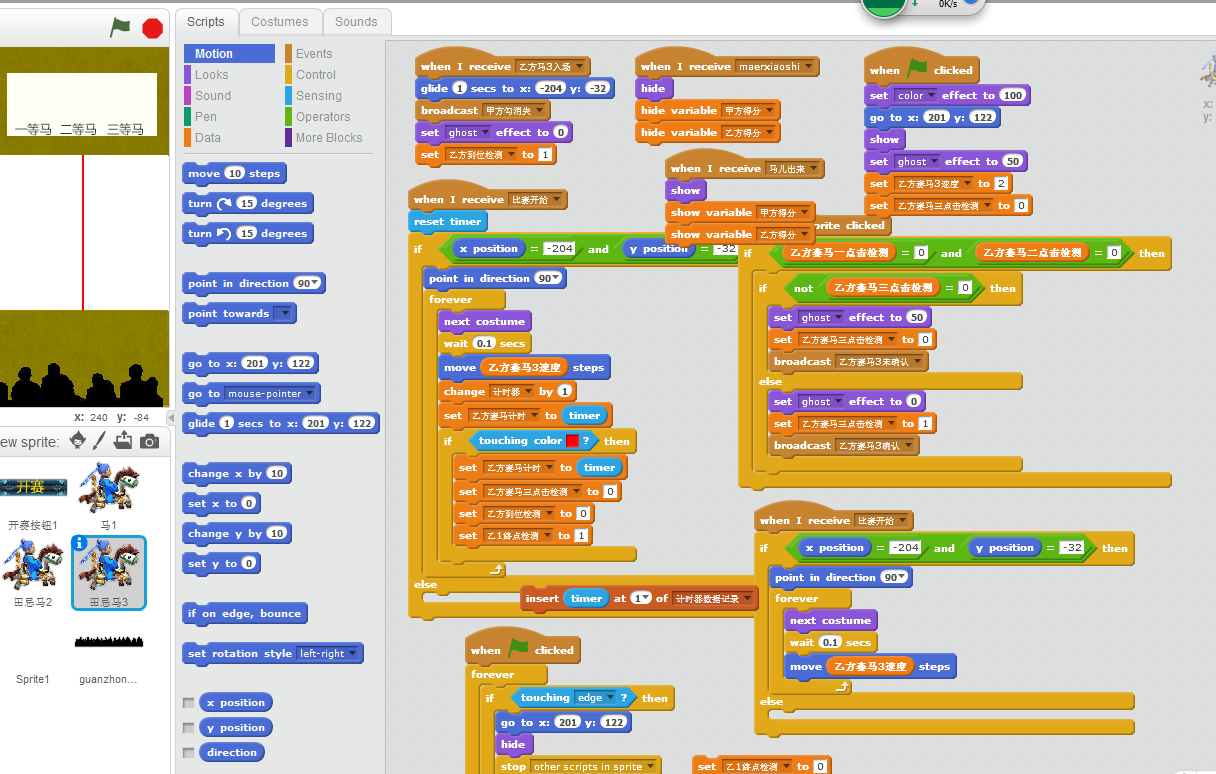The width and height of the screenshot is (1216, 774).
Task: Tick the y position checkbox
Action: [188, 727]
